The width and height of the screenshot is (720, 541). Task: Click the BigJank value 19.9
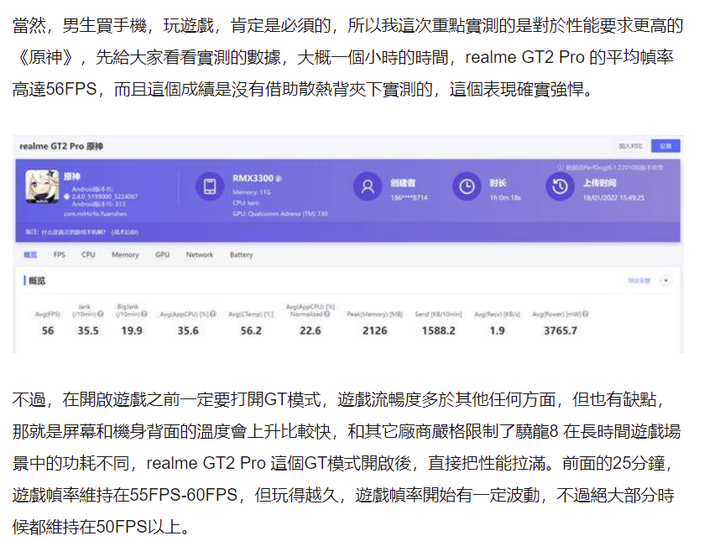(x=132, y=331)
